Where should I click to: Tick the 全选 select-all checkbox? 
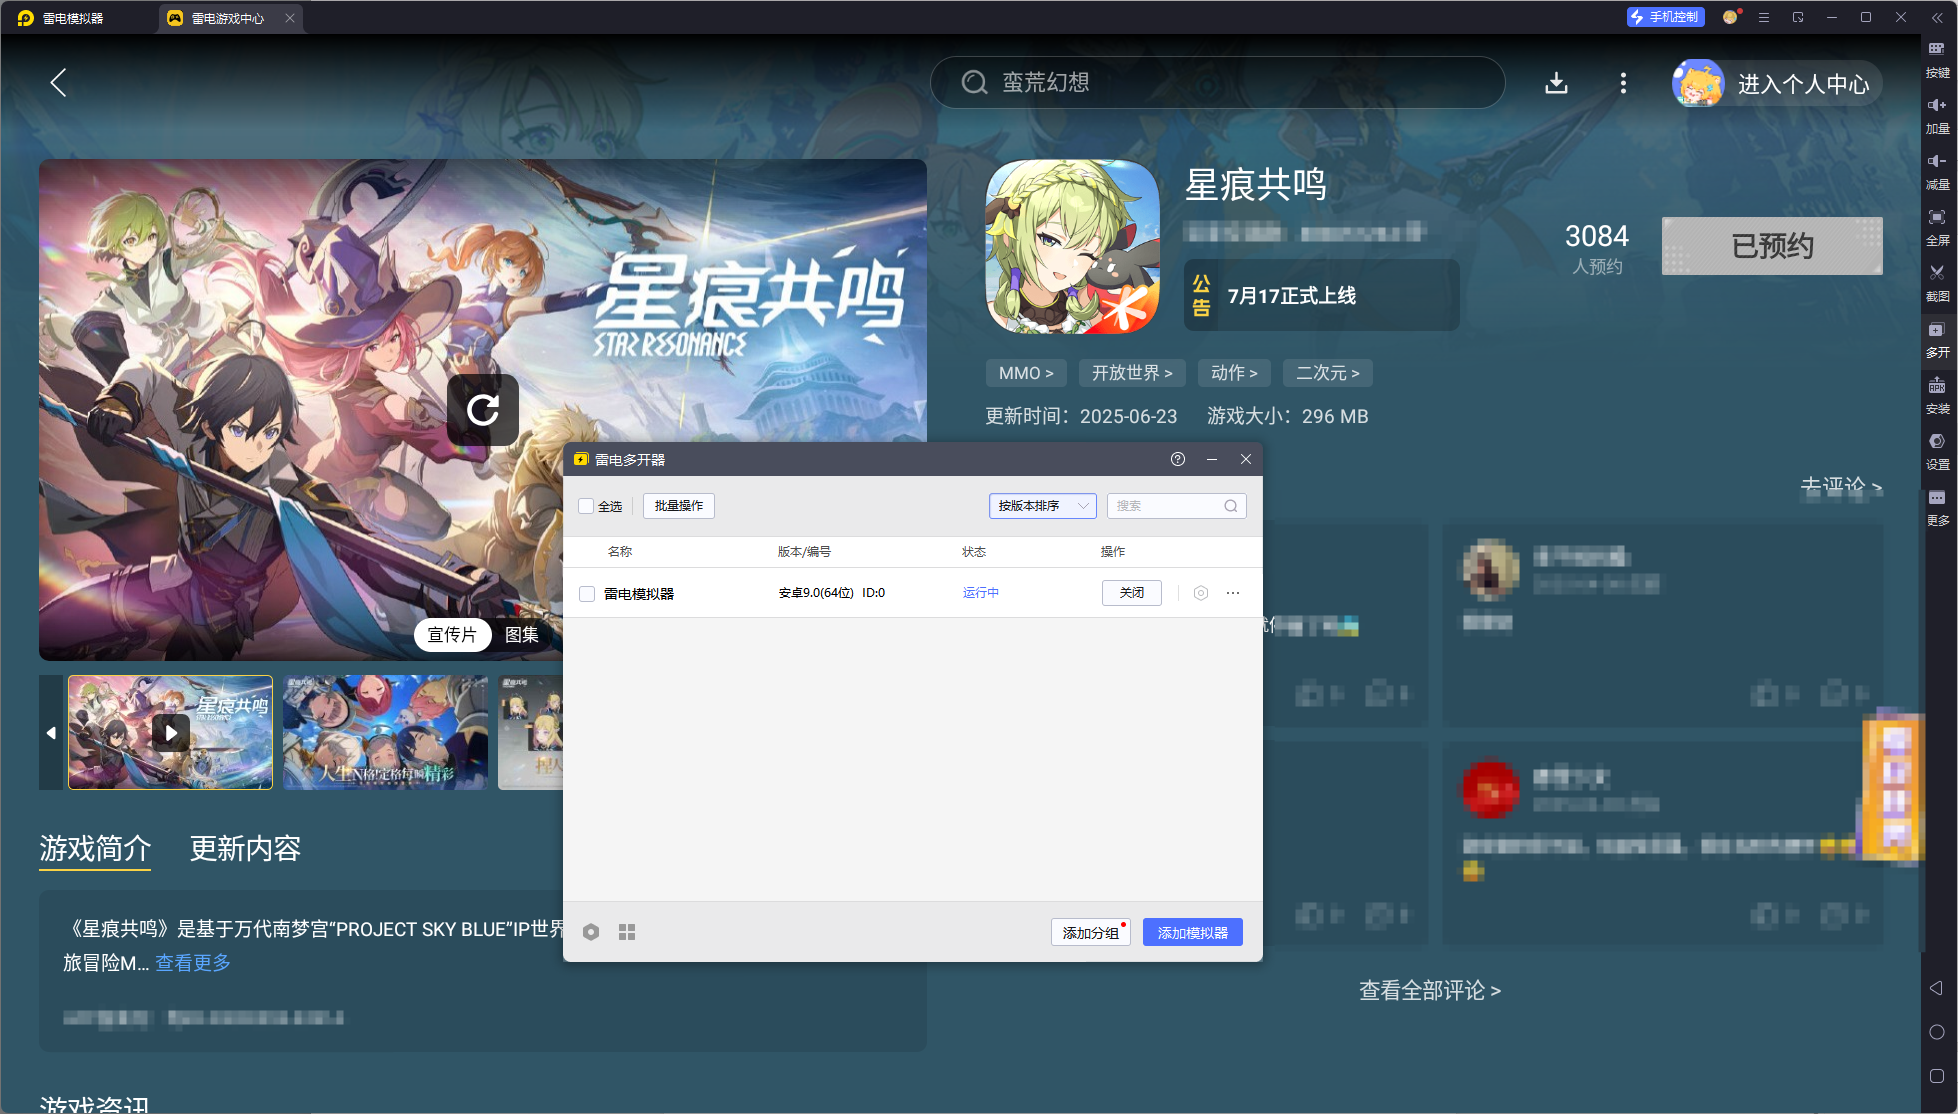(x=586, y=506)
